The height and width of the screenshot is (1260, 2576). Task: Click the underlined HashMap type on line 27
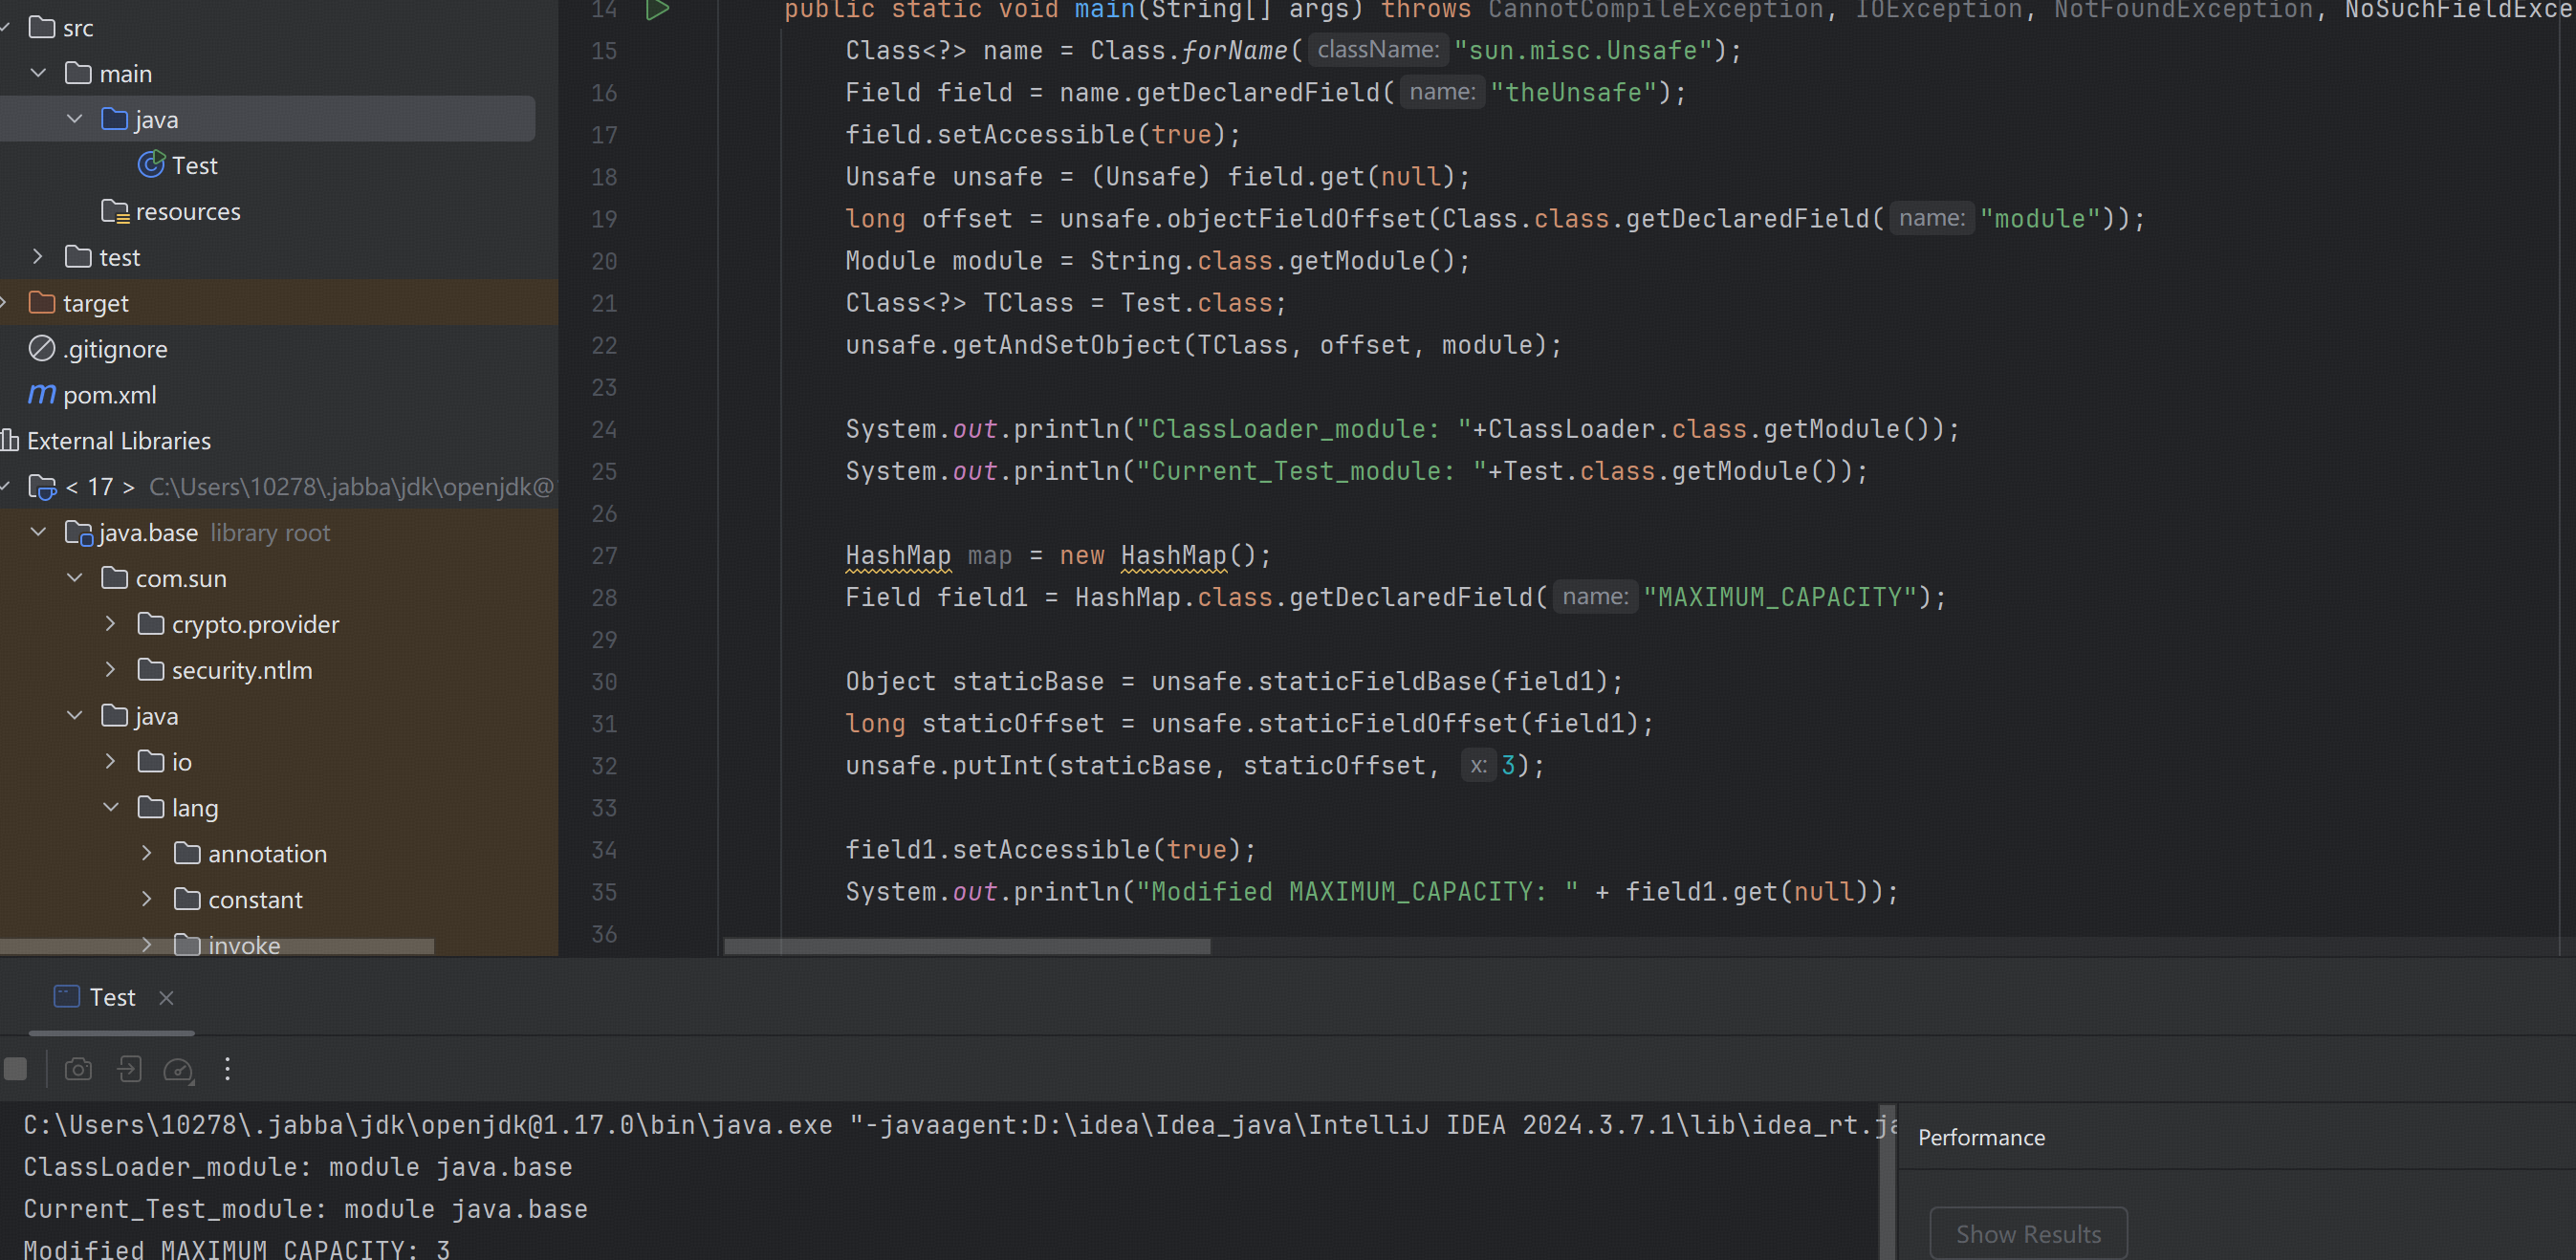tap(898, 555)
